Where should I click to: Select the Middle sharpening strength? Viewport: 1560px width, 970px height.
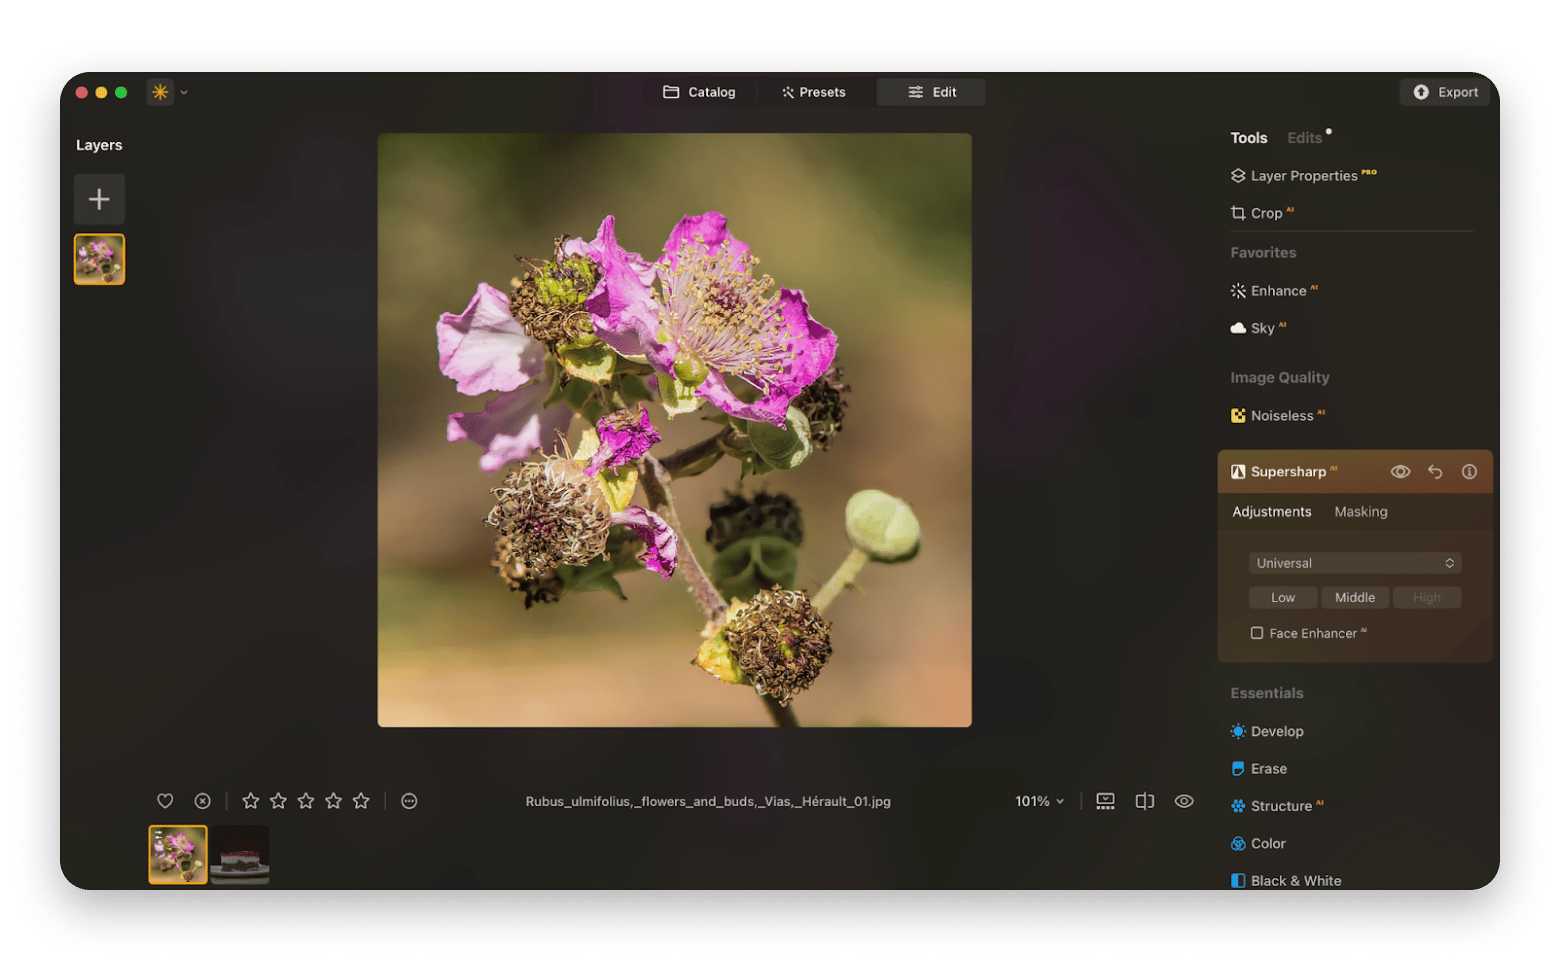(1355, 597)
